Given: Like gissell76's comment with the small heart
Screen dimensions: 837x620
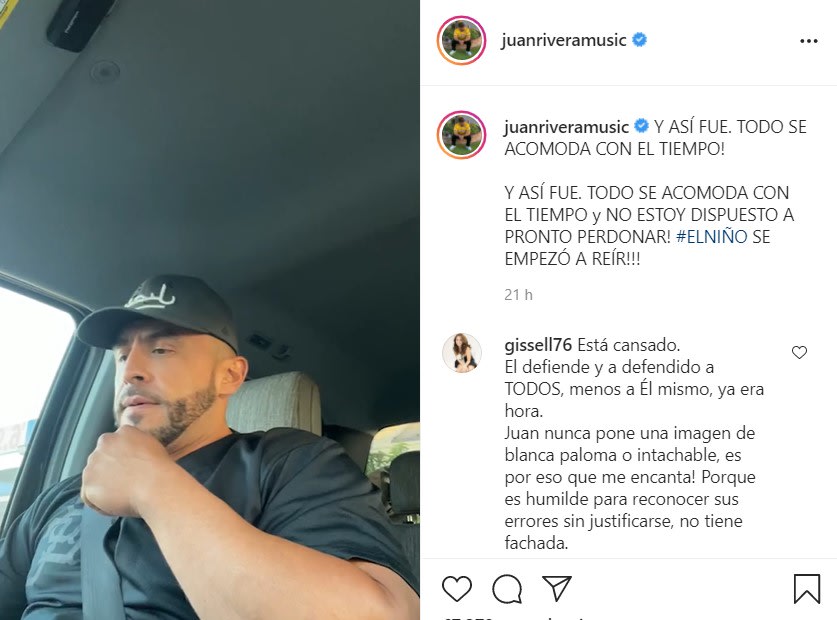Looking at the screenshot, I should click(x=799, y=352).
